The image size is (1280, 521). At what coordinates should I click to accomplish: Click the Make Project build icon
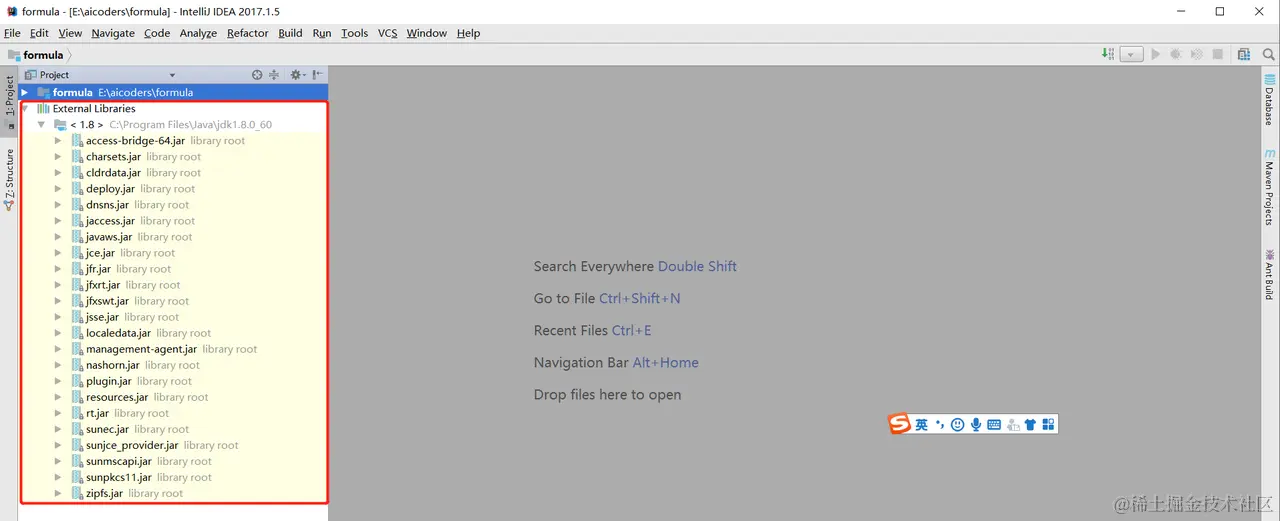[1108, 54]
